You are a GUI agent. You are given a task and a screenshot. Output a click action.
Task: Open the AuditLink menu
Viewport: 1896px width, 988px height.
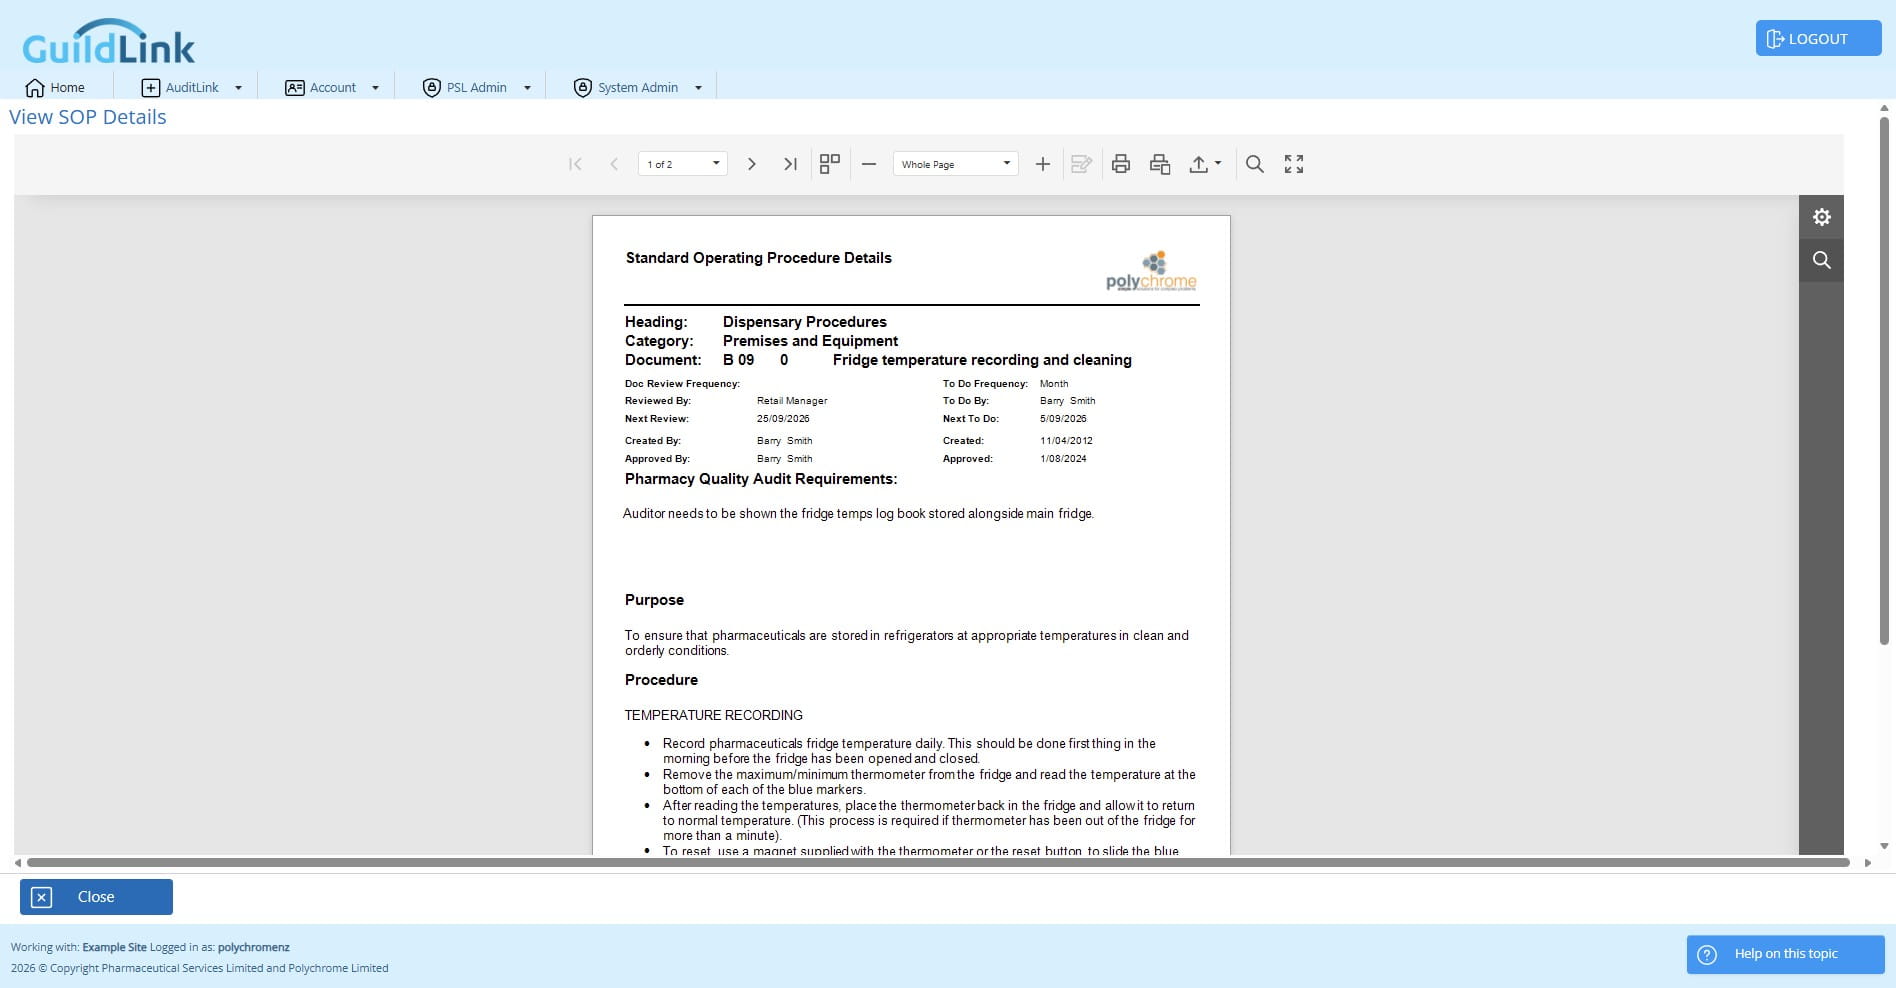192,88
